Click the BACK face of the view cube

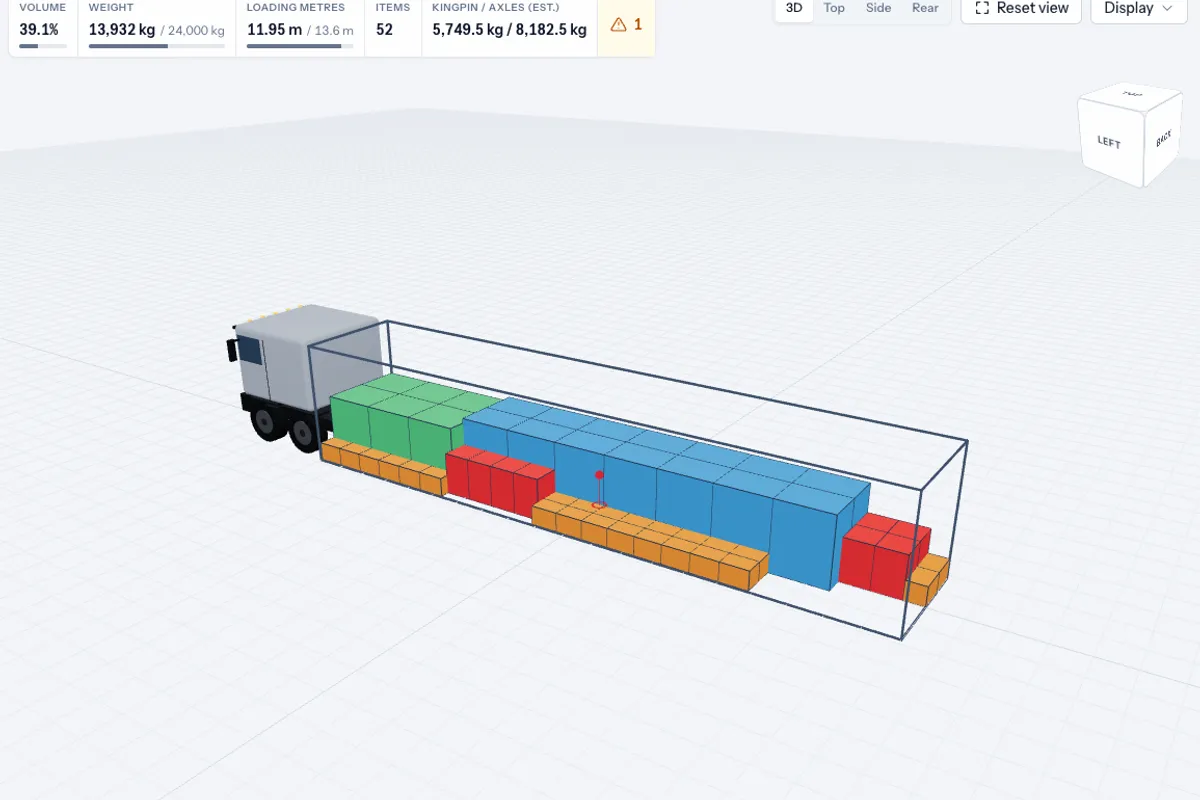(x=1162, y=139)
